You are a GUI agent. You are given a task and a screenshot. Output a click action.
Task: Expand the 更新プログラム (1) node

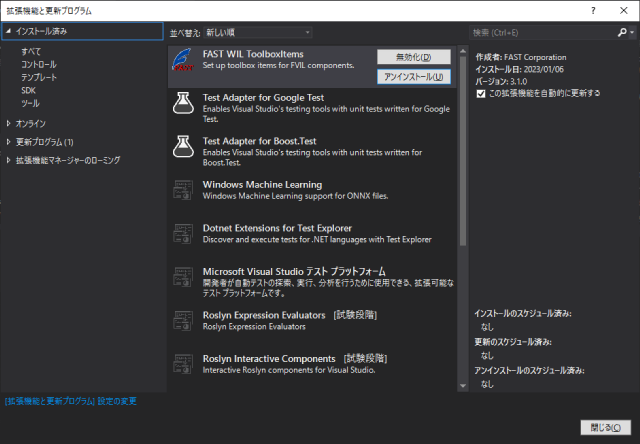(x=8, y=142)
